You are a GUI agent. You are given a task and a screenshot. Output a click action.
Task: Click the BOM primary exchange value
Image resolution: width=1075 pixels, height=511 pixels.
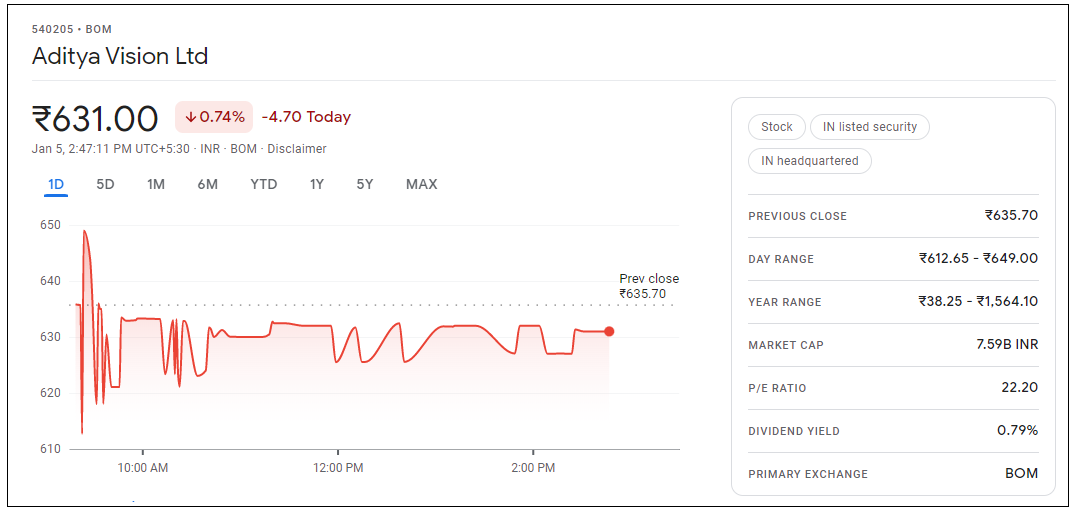click(x=1022, y=473)
